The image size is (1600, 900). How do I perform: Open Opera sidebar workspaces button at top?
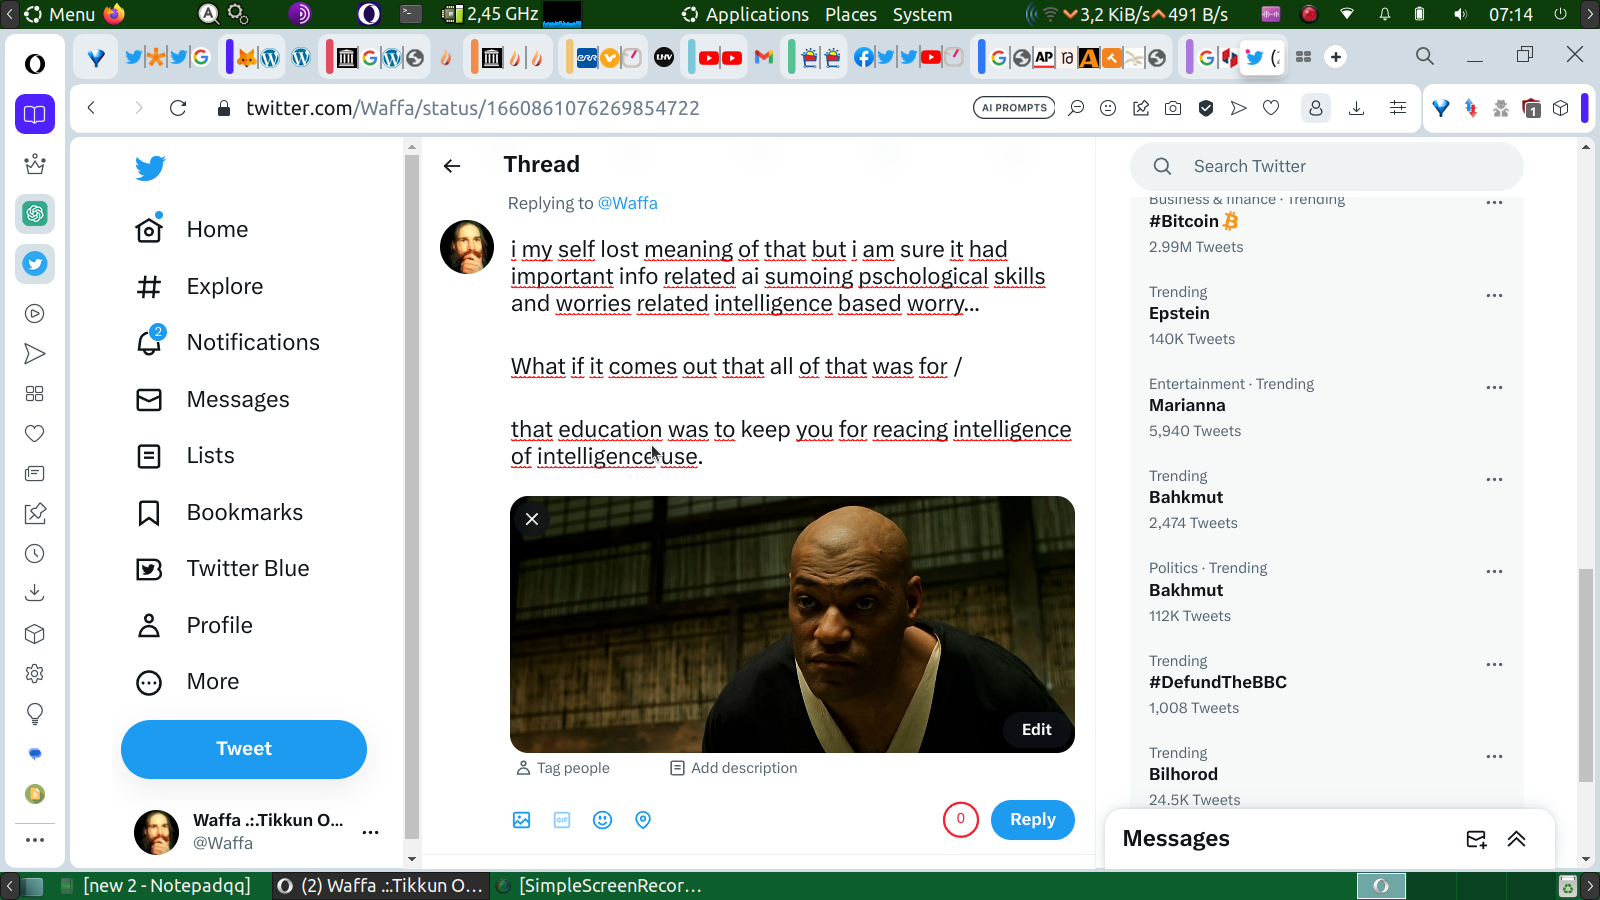[x=35, y=114]
